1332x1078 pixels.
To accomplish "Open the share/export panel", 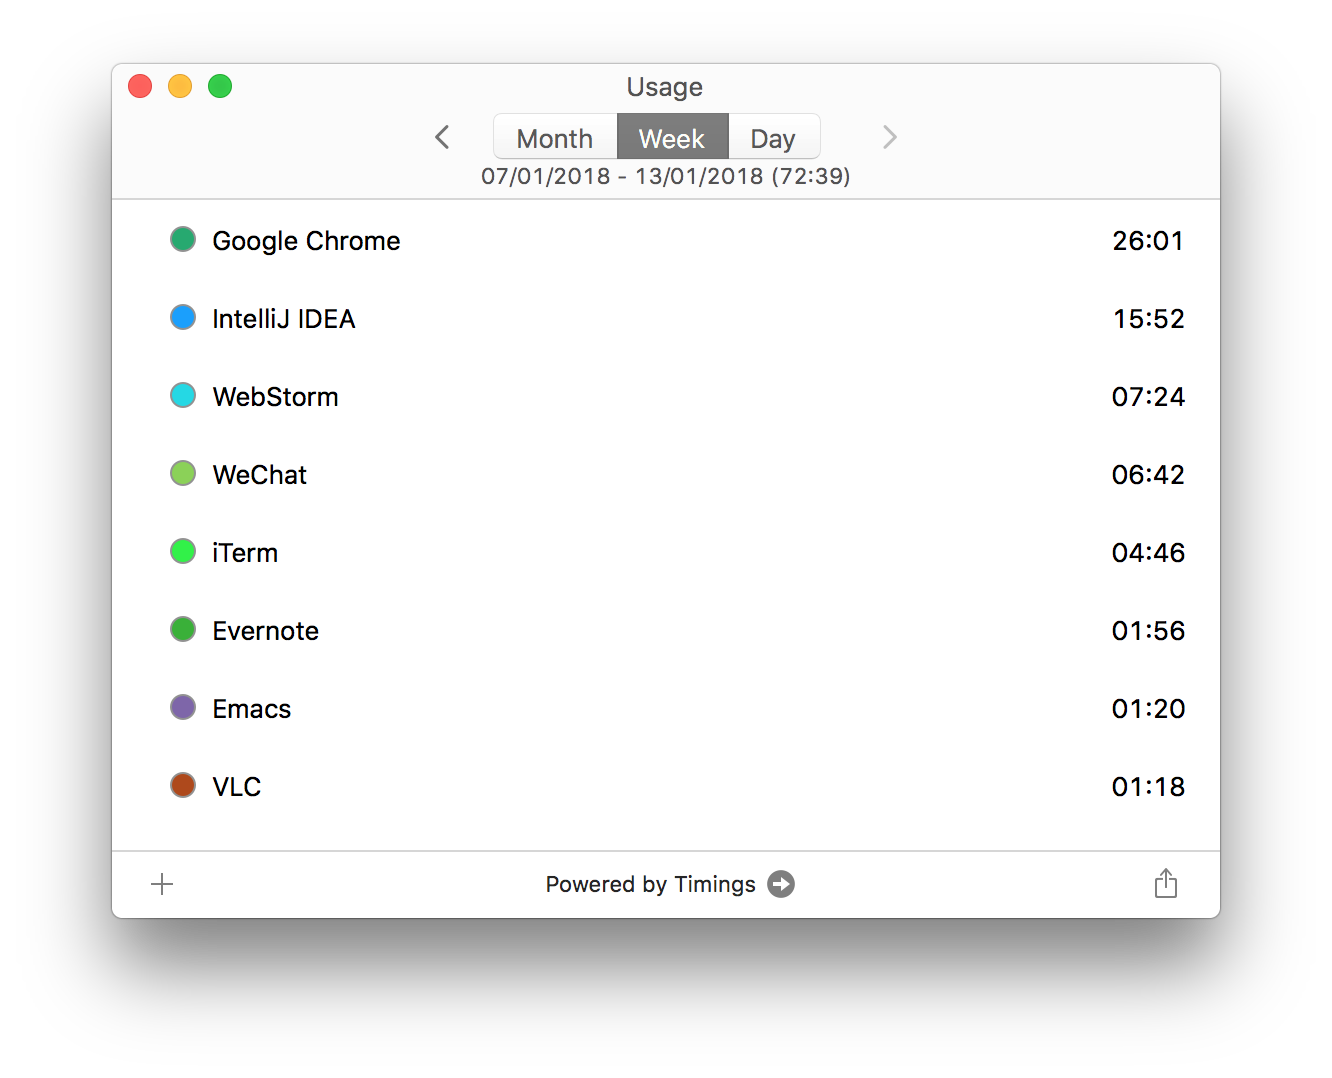I will click(x=1166, y=884).
